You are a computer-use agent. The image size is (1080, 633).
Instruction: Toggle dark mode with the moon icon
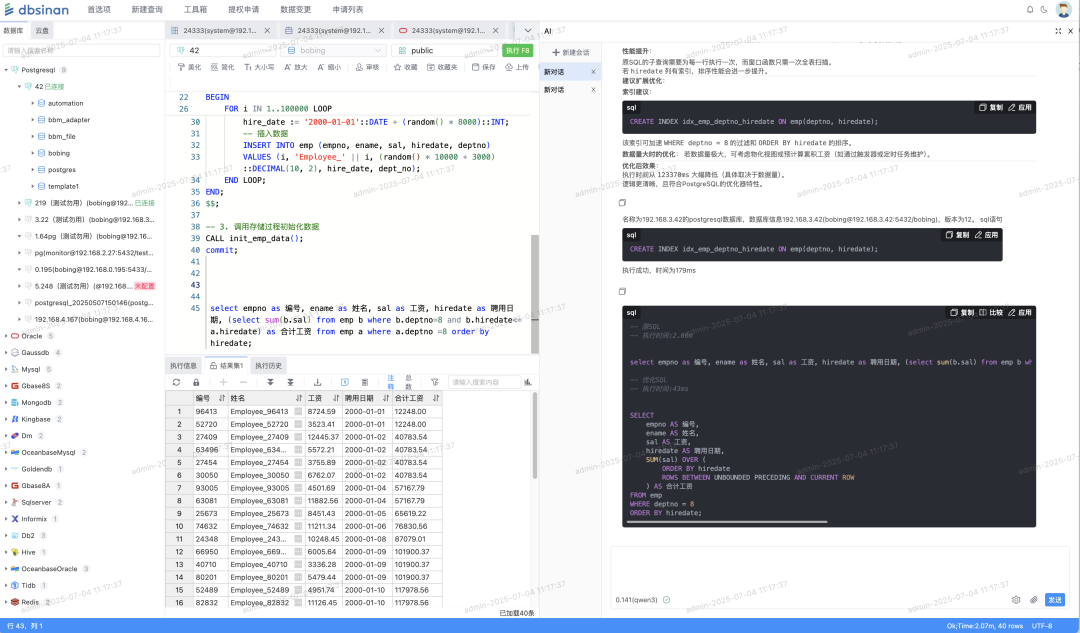pyautogui.click(x=1044, y=9)
